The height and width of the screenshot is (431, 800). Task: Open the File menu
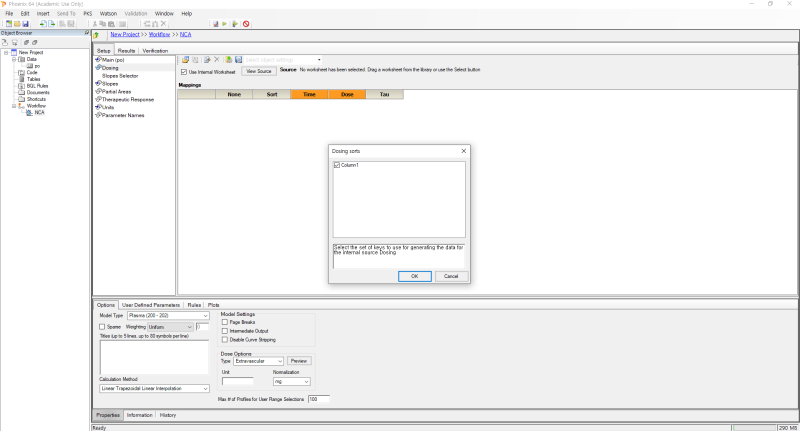point(9,14)
